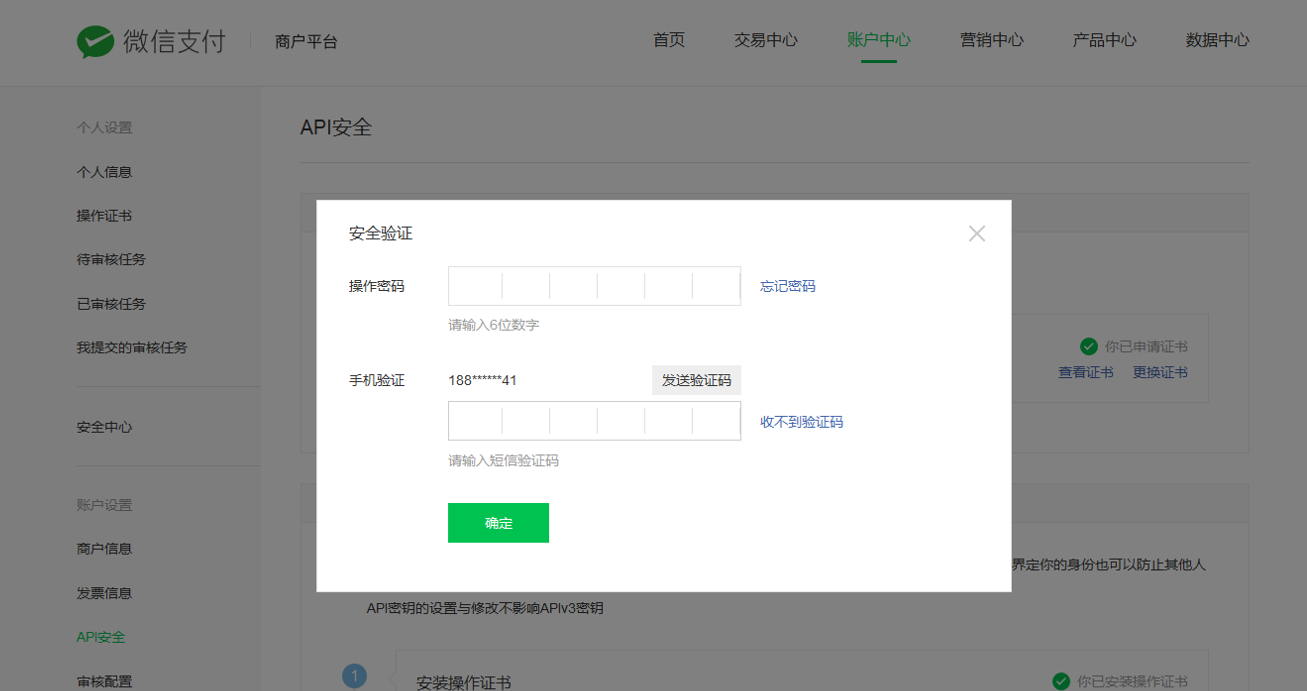Open 营销中心 navigation tab

992,40
